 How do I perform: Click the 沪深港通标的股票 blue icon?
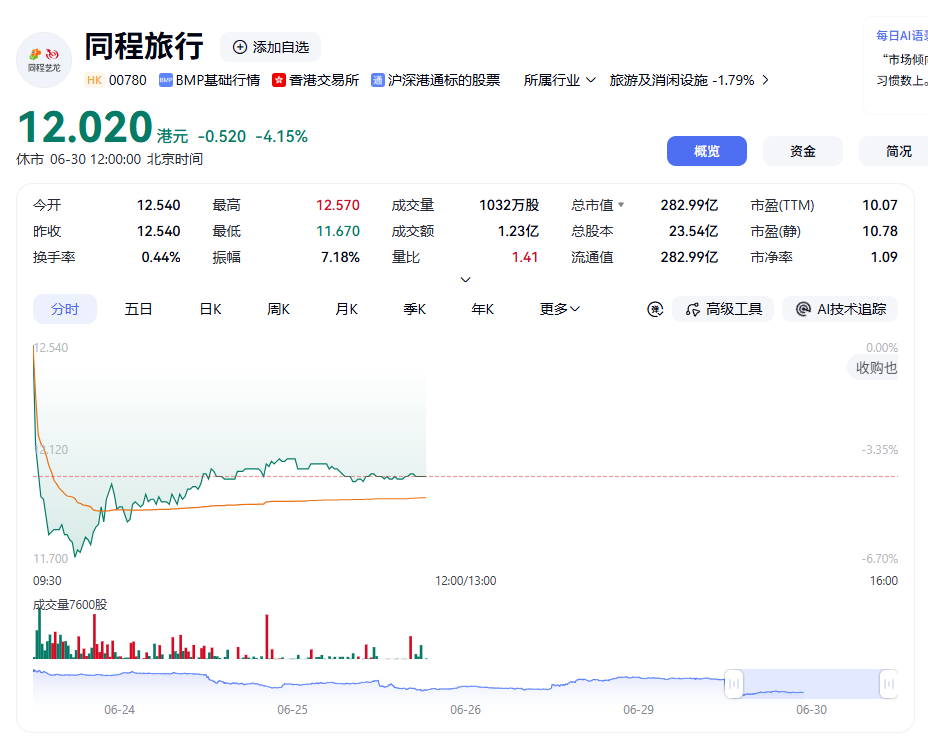[378, 80]
